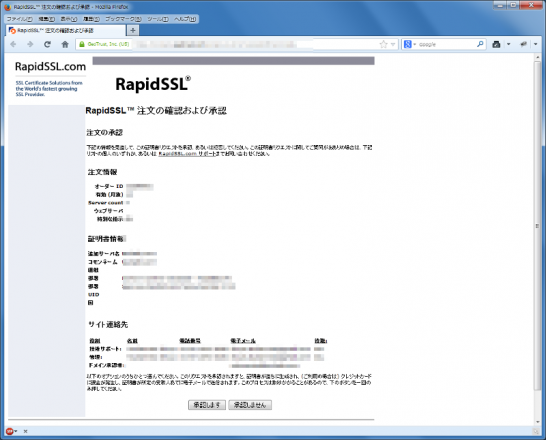Click the dark toolbar extension icon
Image resolution: width=546 pixels, height=440 pixels.
coord(497,44)
